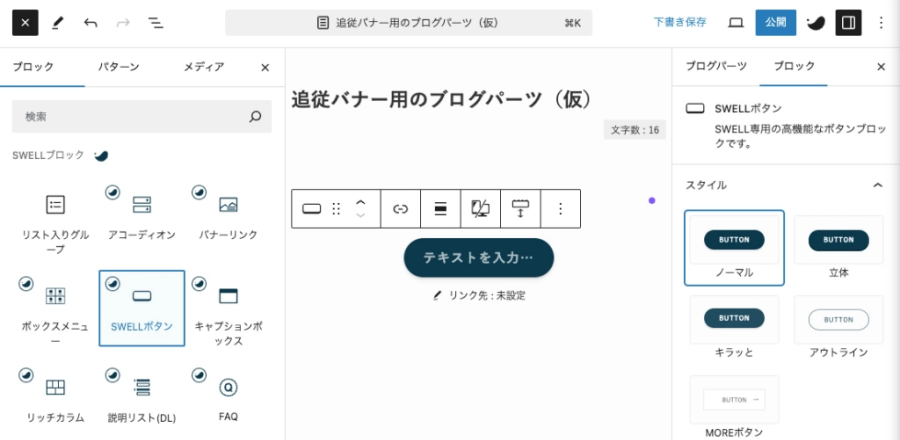Image resolution: width=900 pixels, height=440 pixels.
Task: Open the command palette title bar
Action: [x=408, y=23]
